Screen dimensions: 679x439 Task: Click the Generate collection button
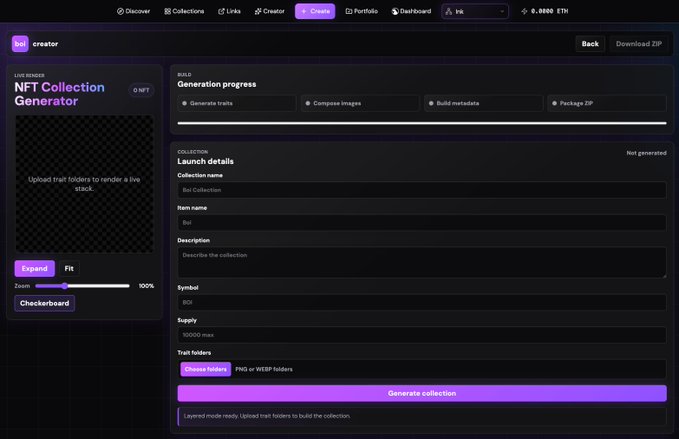422,393
